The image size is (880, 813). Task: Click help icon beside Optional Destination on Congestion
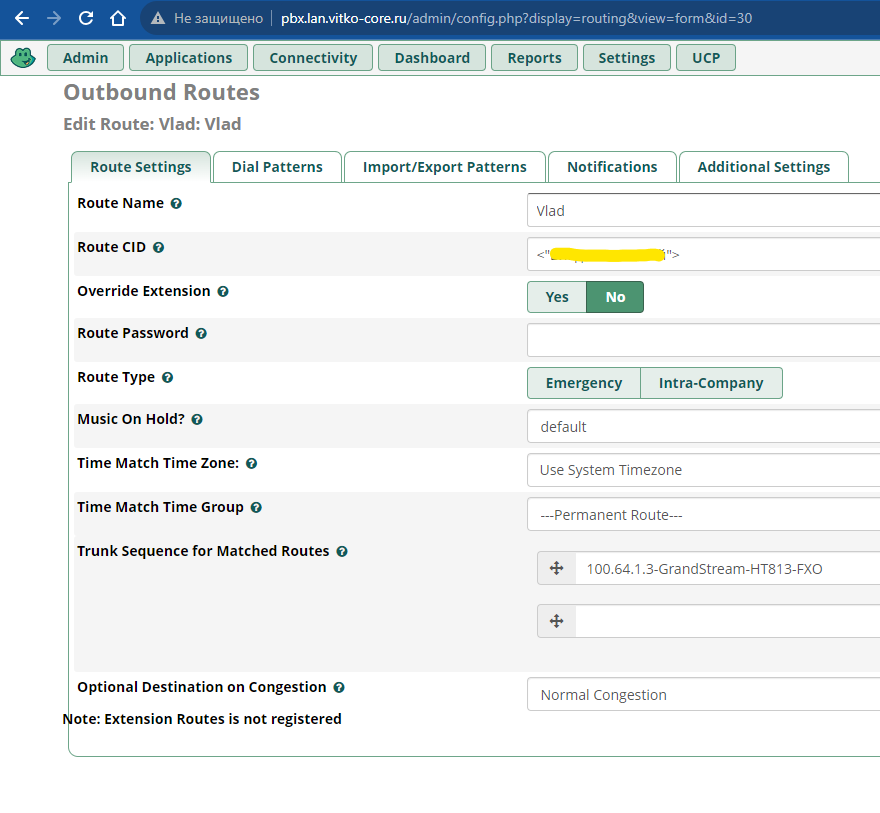[339, 688]
